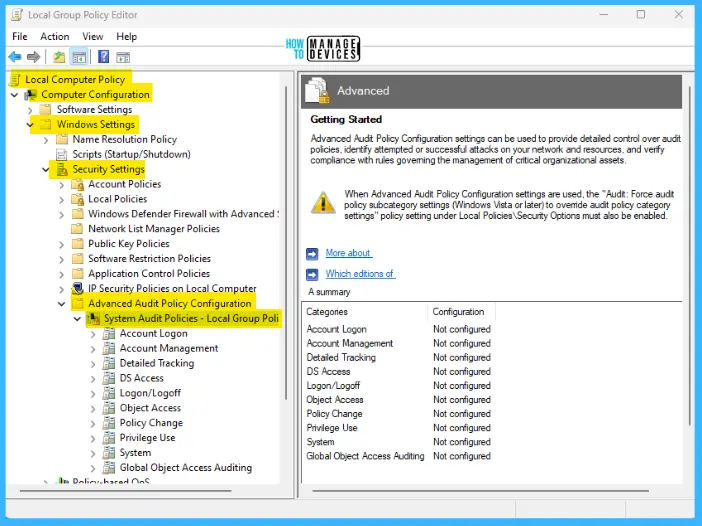Expand the Name Resolution Policy node
The image size is (702, 526).
[x=46, y=140]
